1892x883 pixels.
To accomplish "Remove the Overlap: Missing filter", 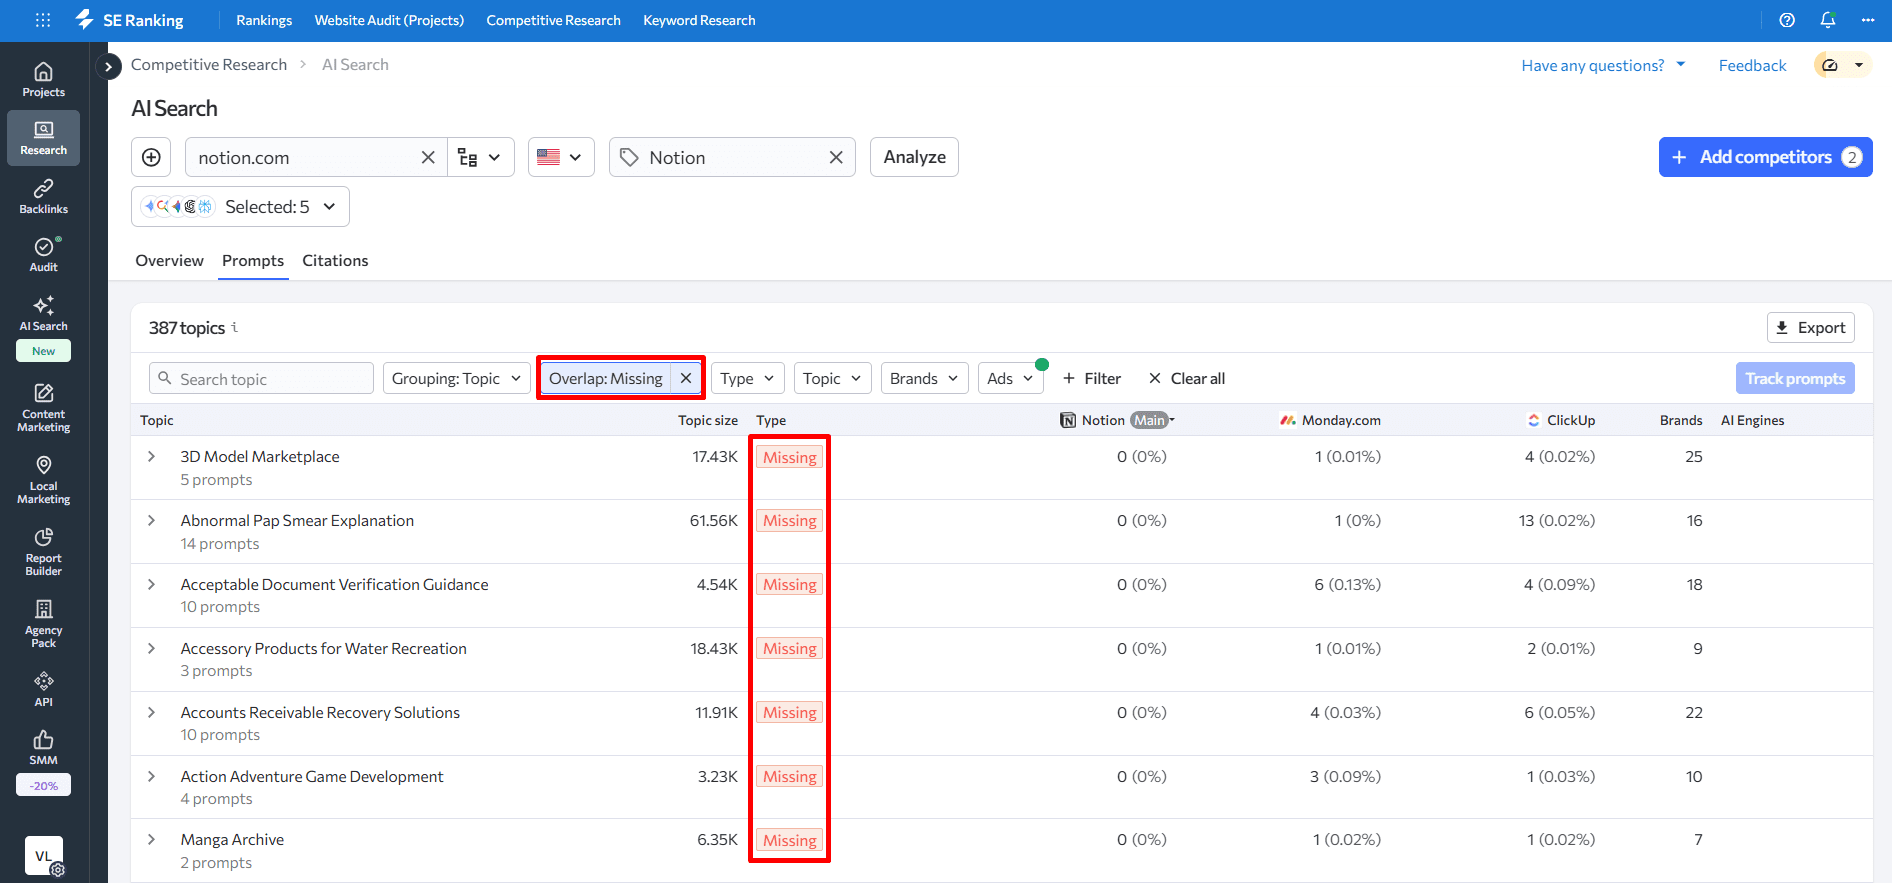I will pos(686,378).
